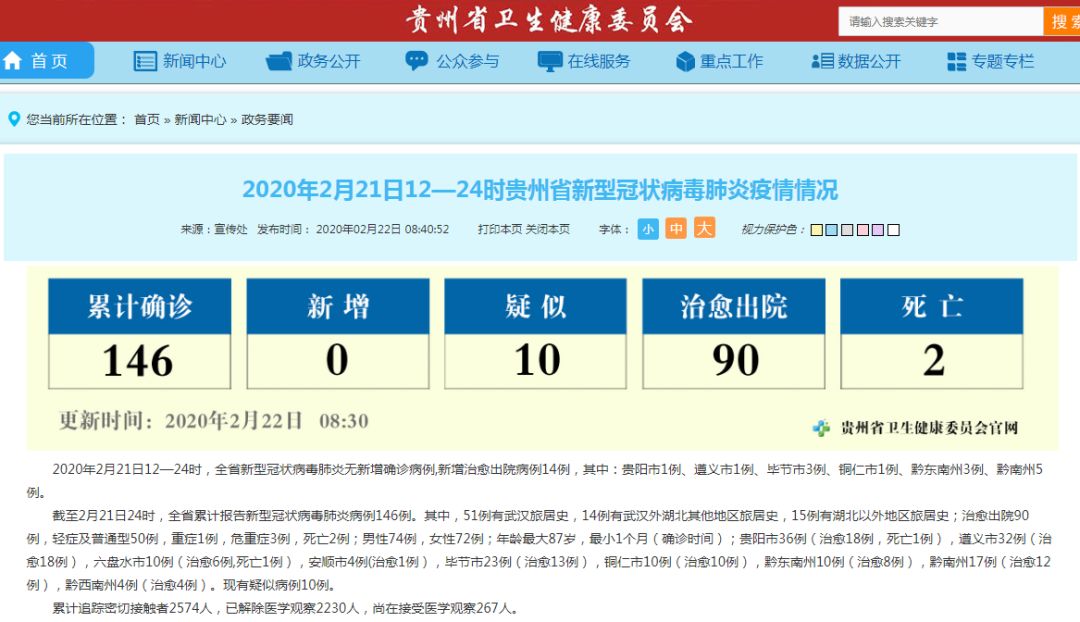Click the 新闻中心 news icon

pos(146,61)
